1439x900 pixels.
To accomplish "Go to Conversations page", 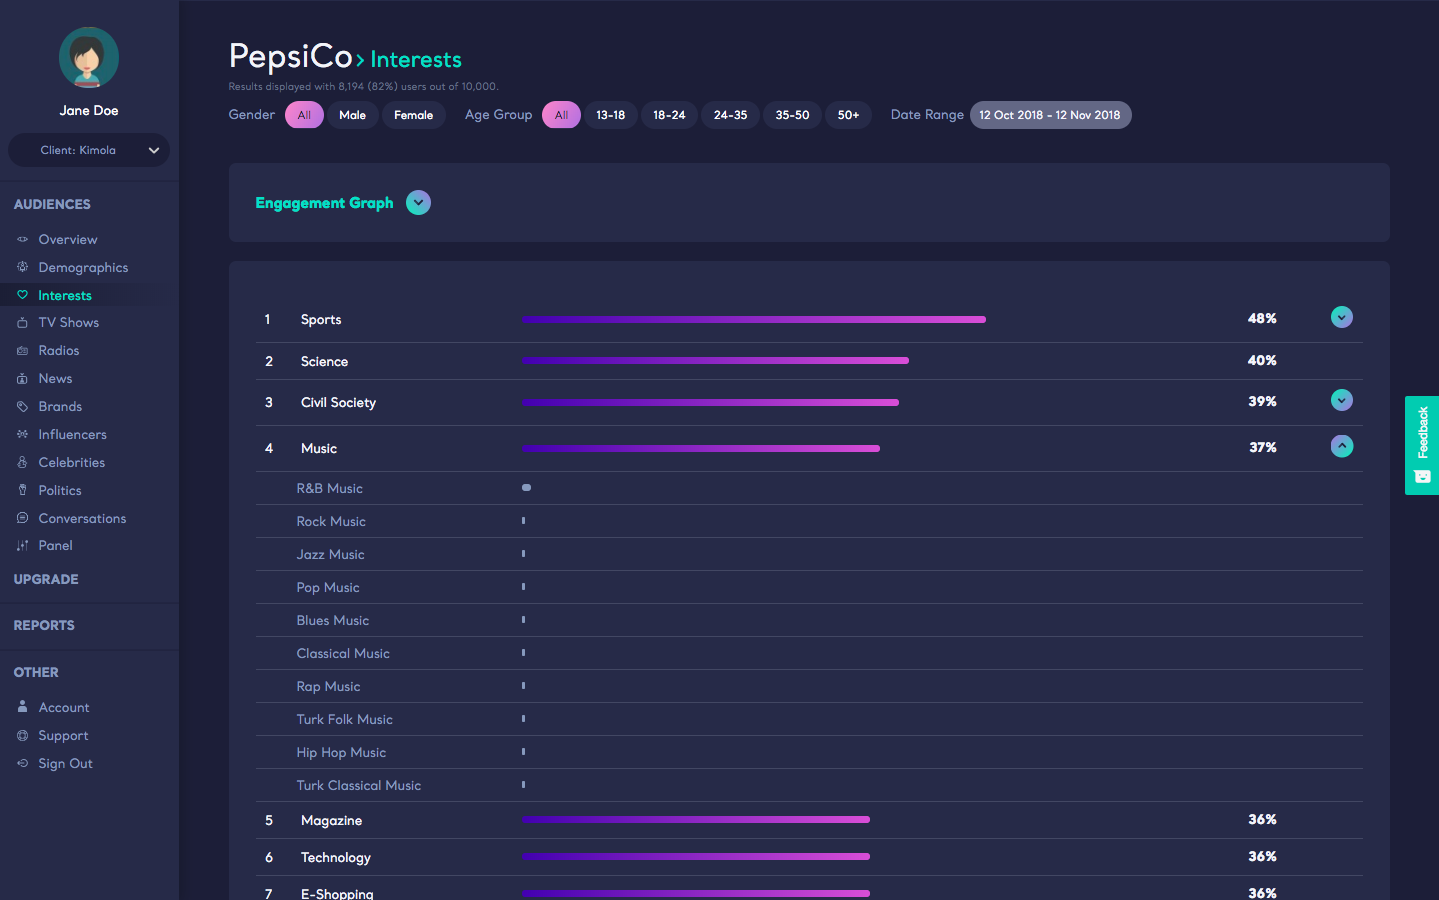I will (82, 518).
